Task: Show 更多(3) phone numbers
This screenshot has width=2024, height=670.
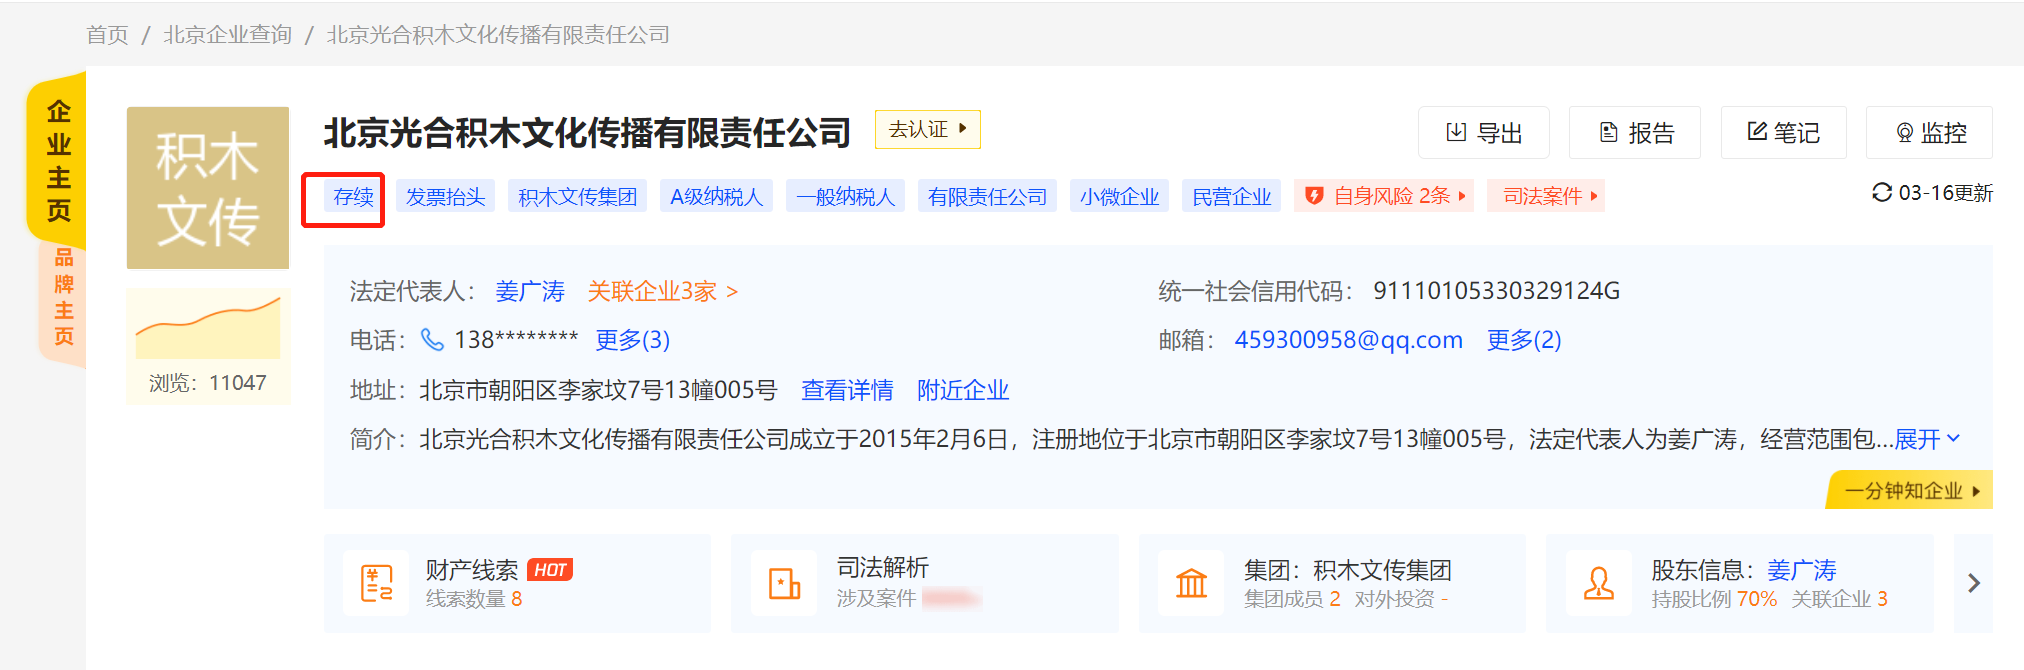Action: [633, 340]
